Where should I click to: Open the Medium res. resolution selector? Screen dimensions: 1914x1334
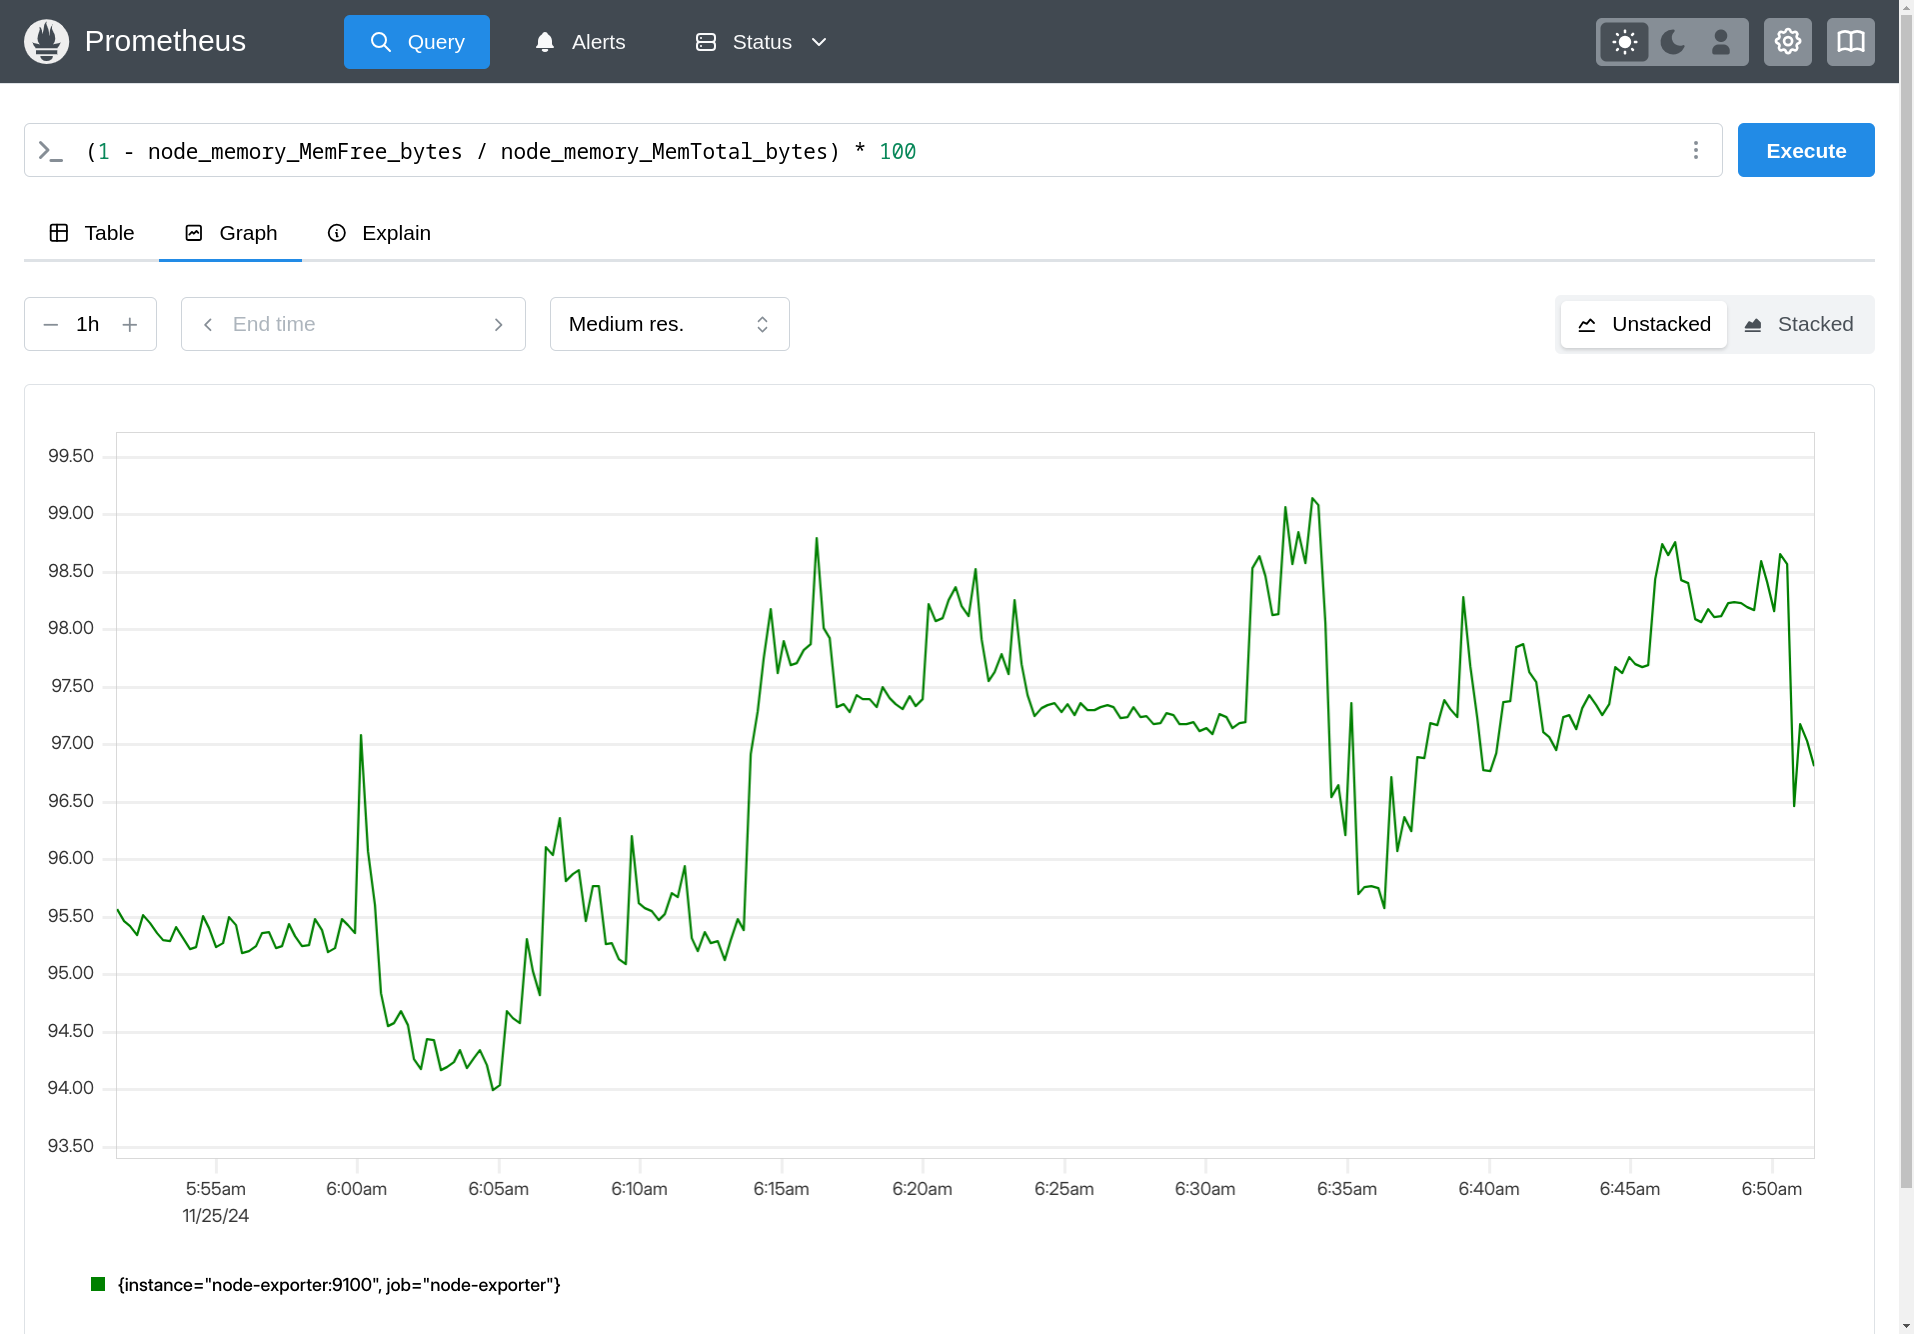(x=668, y=324)
